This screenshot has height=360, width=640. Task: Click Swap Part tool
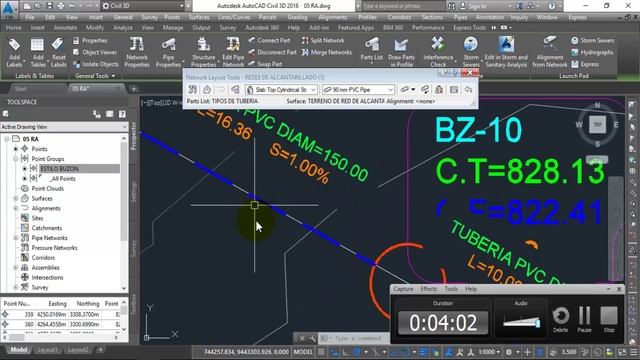265,64
